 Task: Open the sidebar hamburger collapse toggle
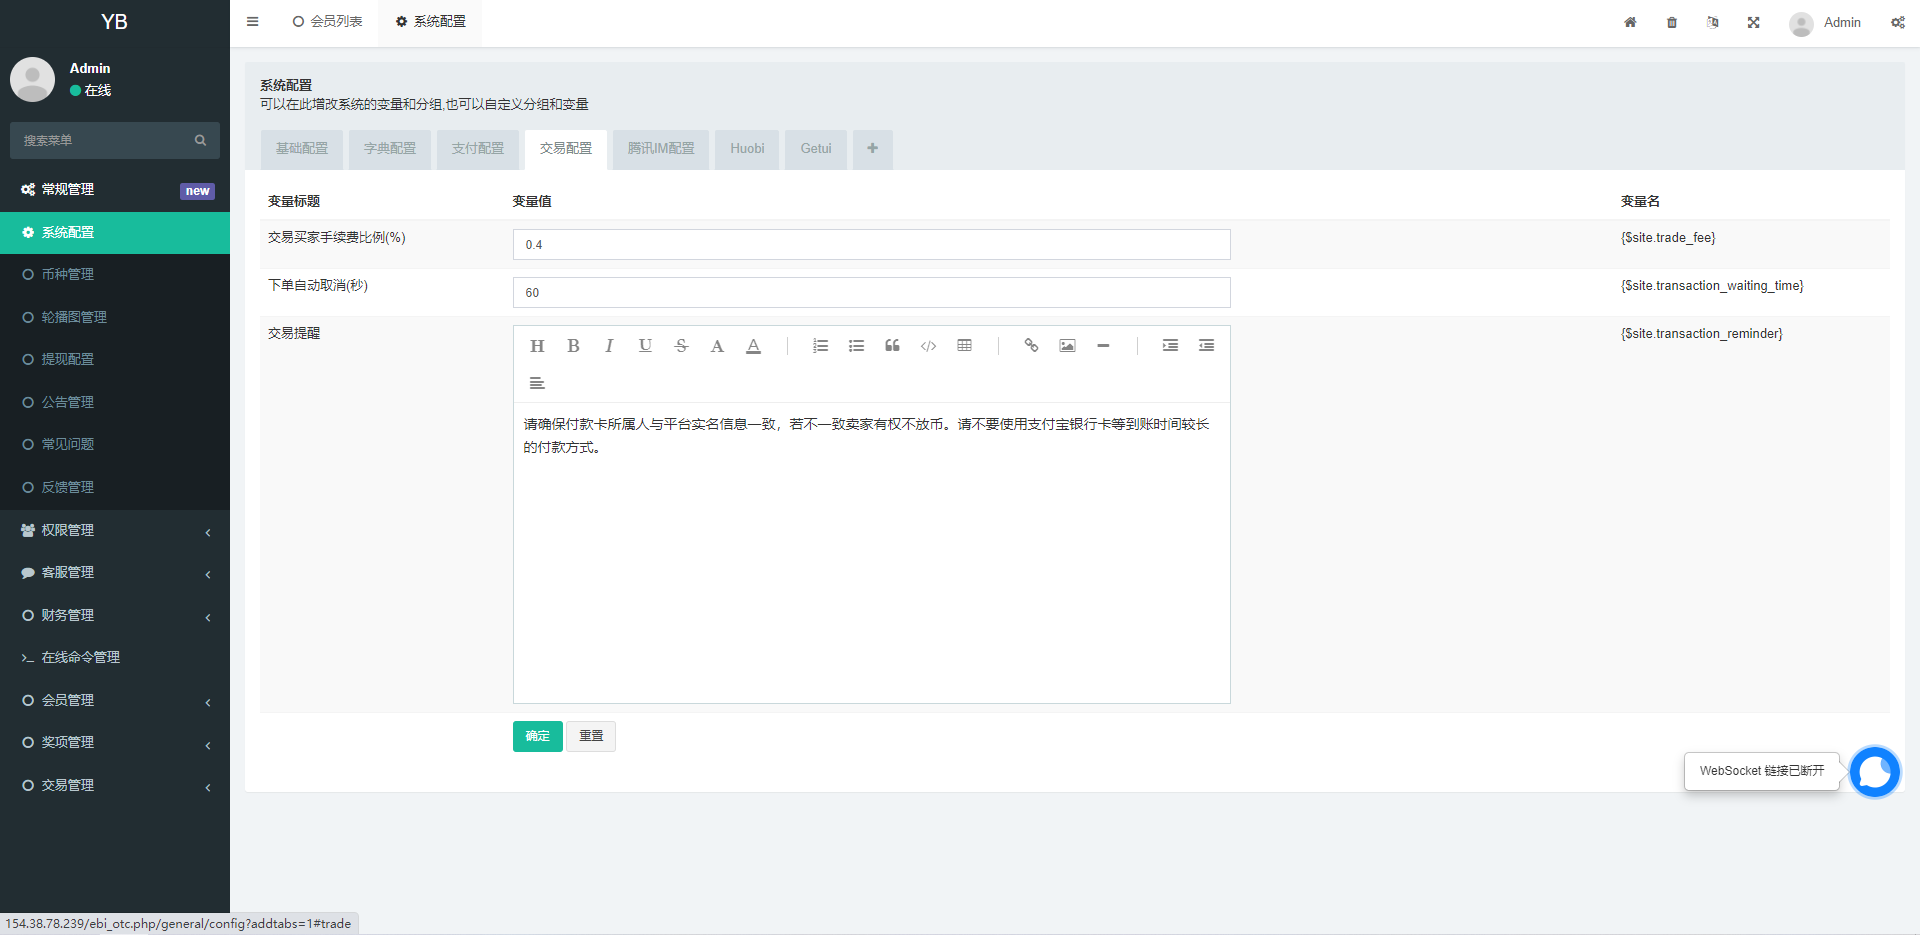tap(252, 21)
